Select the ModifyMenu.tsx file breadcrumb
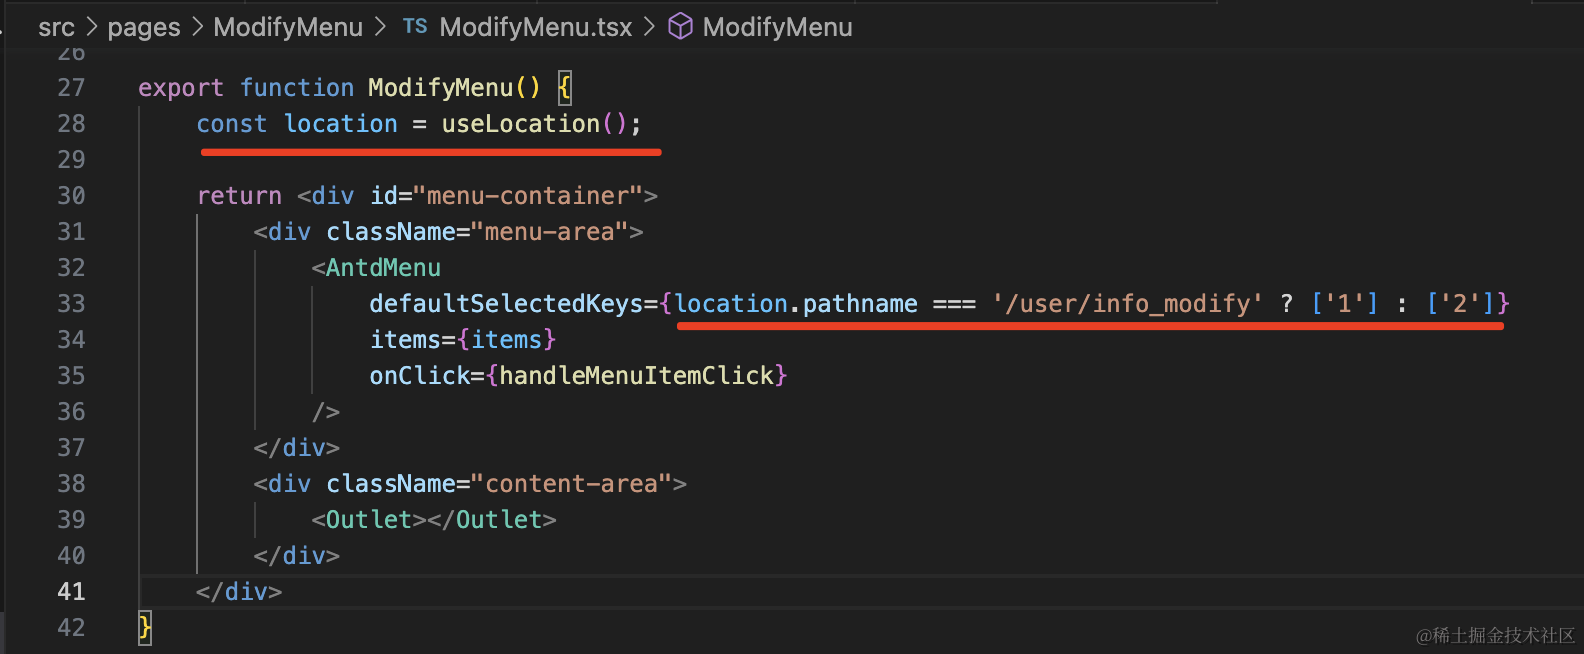Image resolution: width=1584 pixels, height=654 pixels. (535, 27)
